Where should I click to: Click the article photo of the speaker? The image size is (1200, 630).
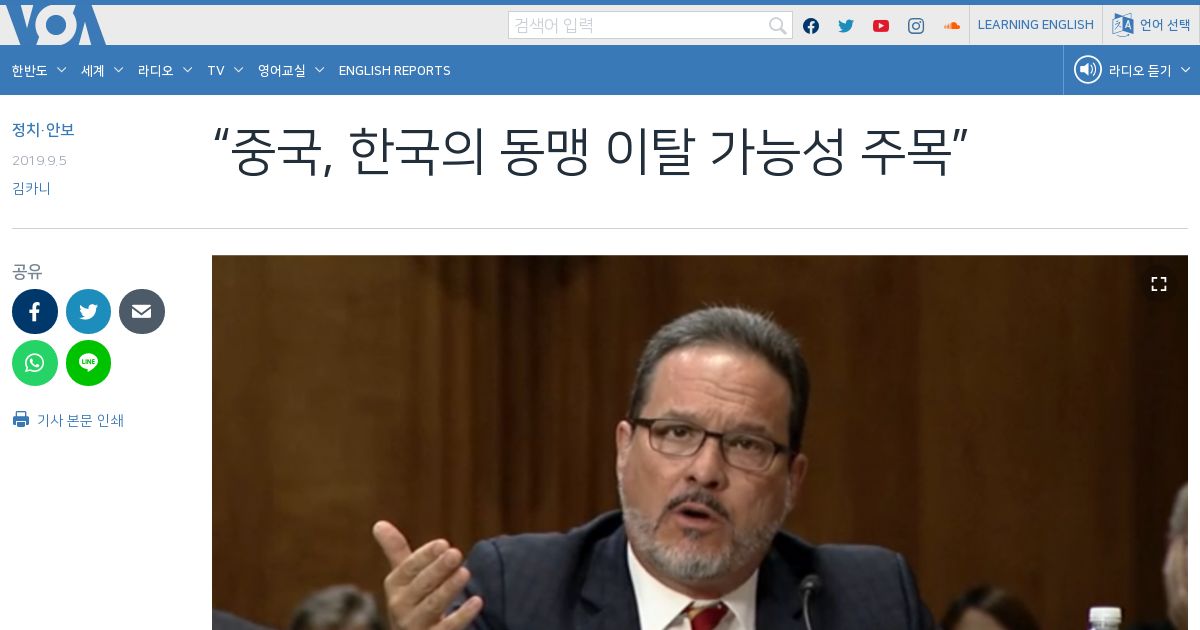point(700,443)
